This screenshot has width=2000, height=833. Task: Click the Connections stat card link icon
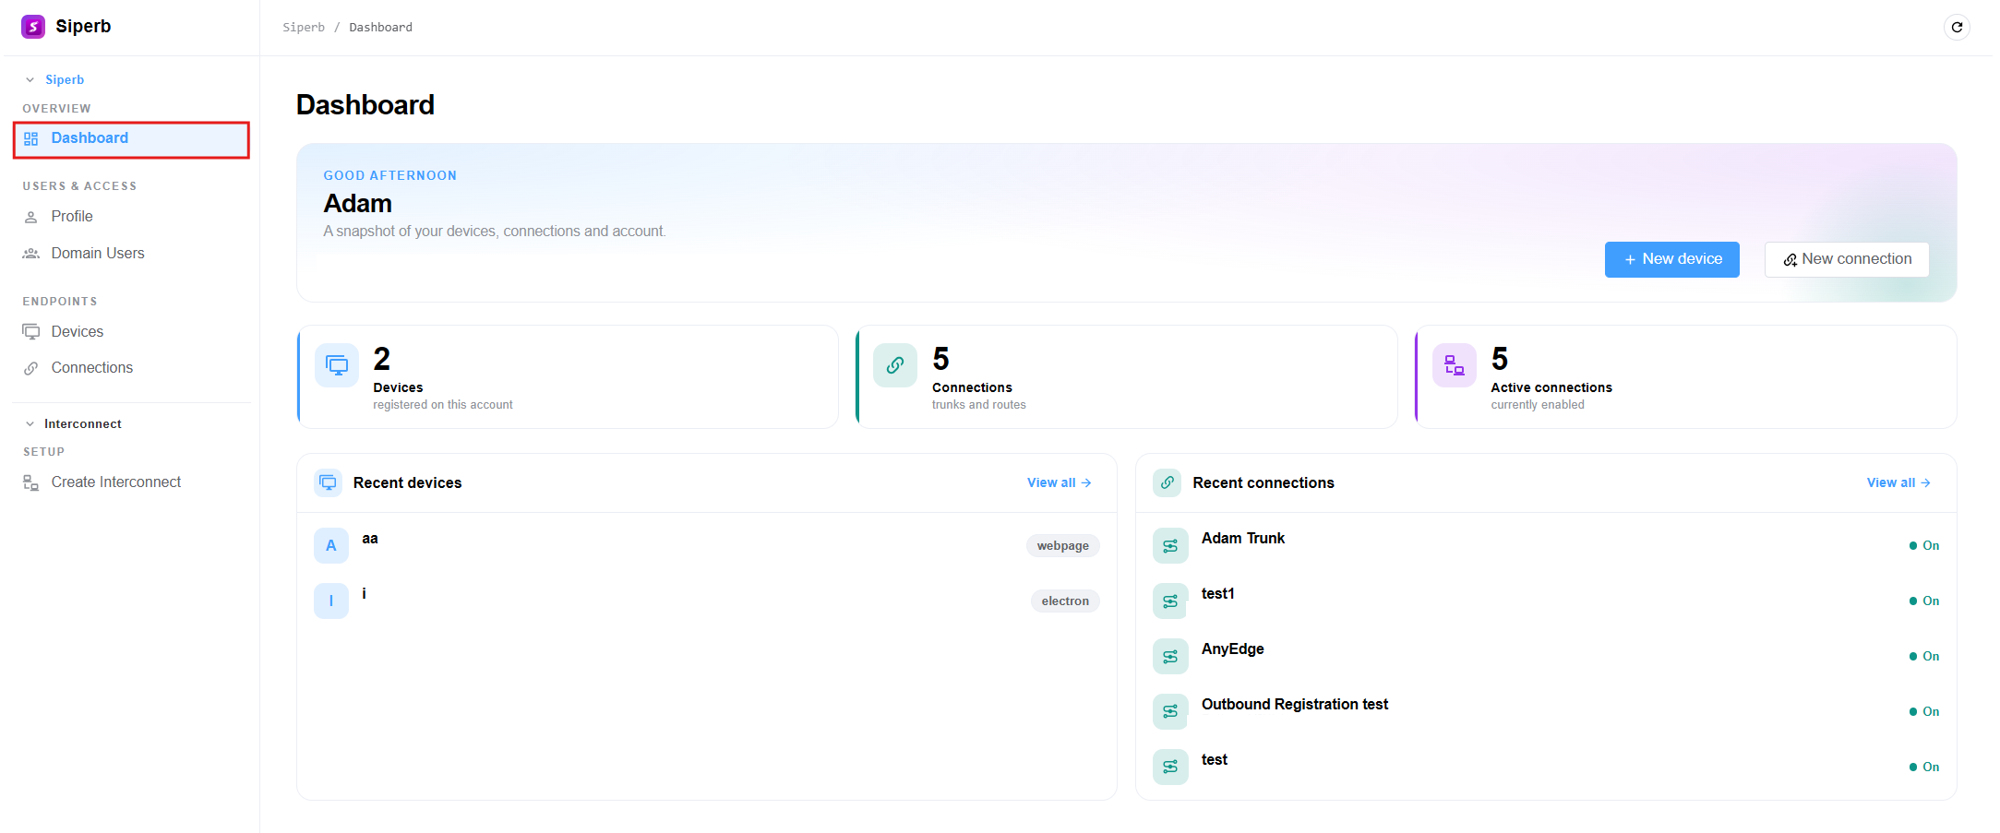[895, 365]
